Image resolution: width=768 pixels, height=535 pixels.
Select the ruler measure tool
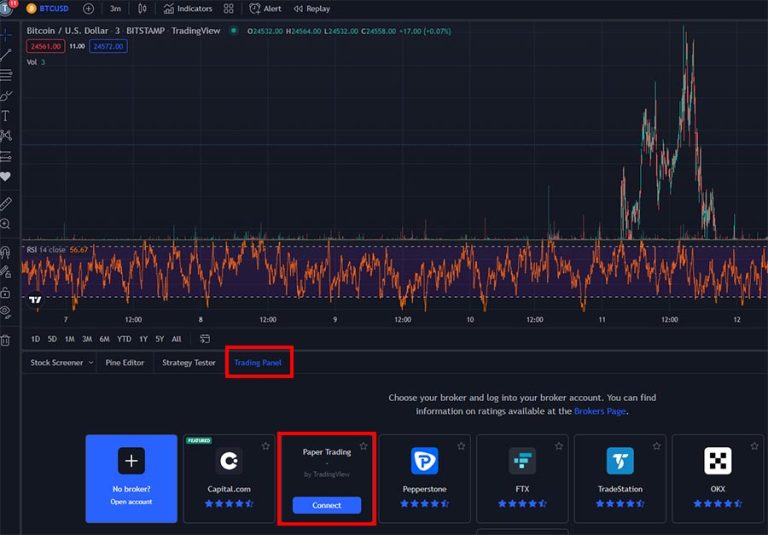coord(6,203)
